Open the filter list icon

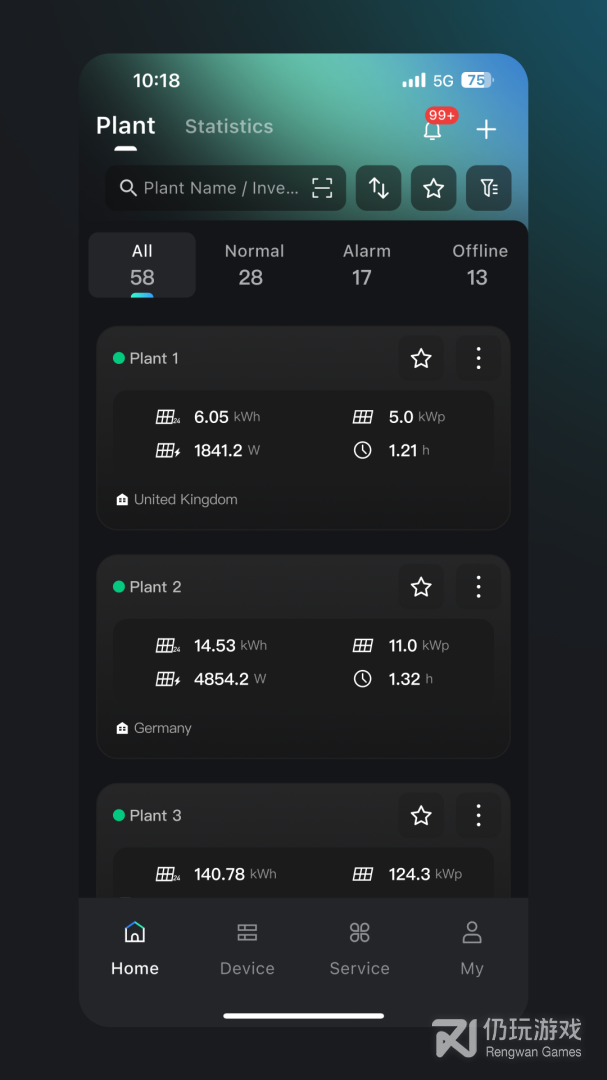[x=488, y=188]
